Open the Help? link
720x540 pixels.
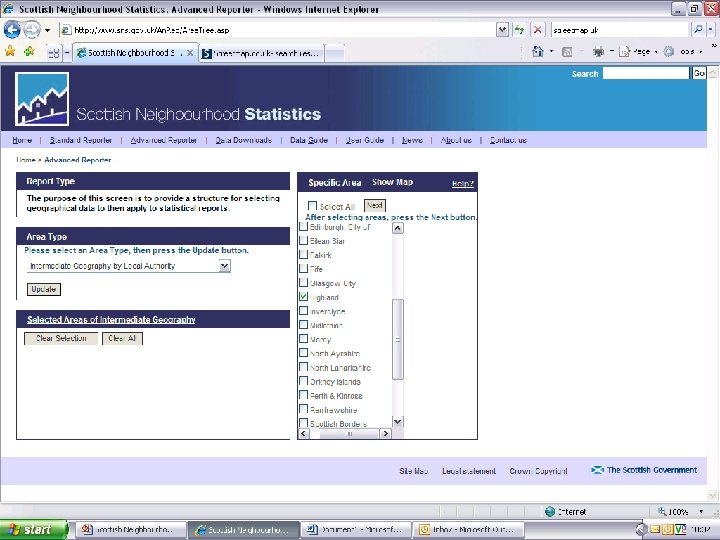pyautogui.click(x=462, y=184)
